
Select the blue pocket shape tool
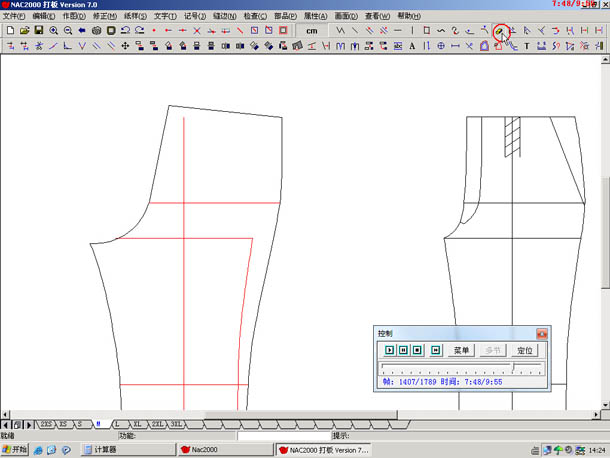click(484, 46)
